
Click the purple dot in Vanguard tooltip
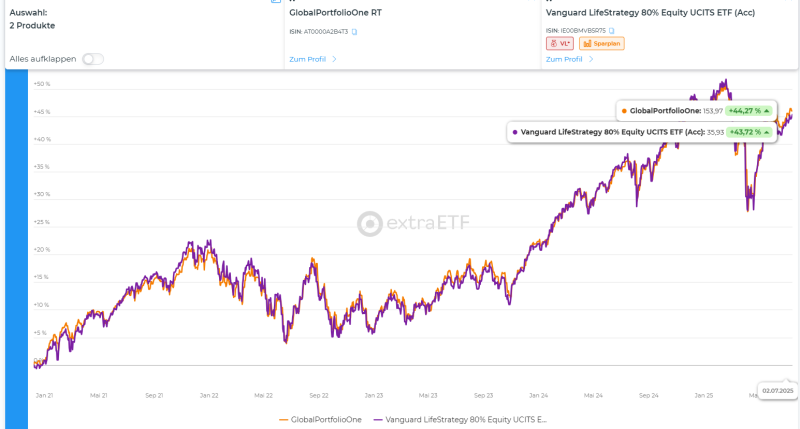pos(515,132)
